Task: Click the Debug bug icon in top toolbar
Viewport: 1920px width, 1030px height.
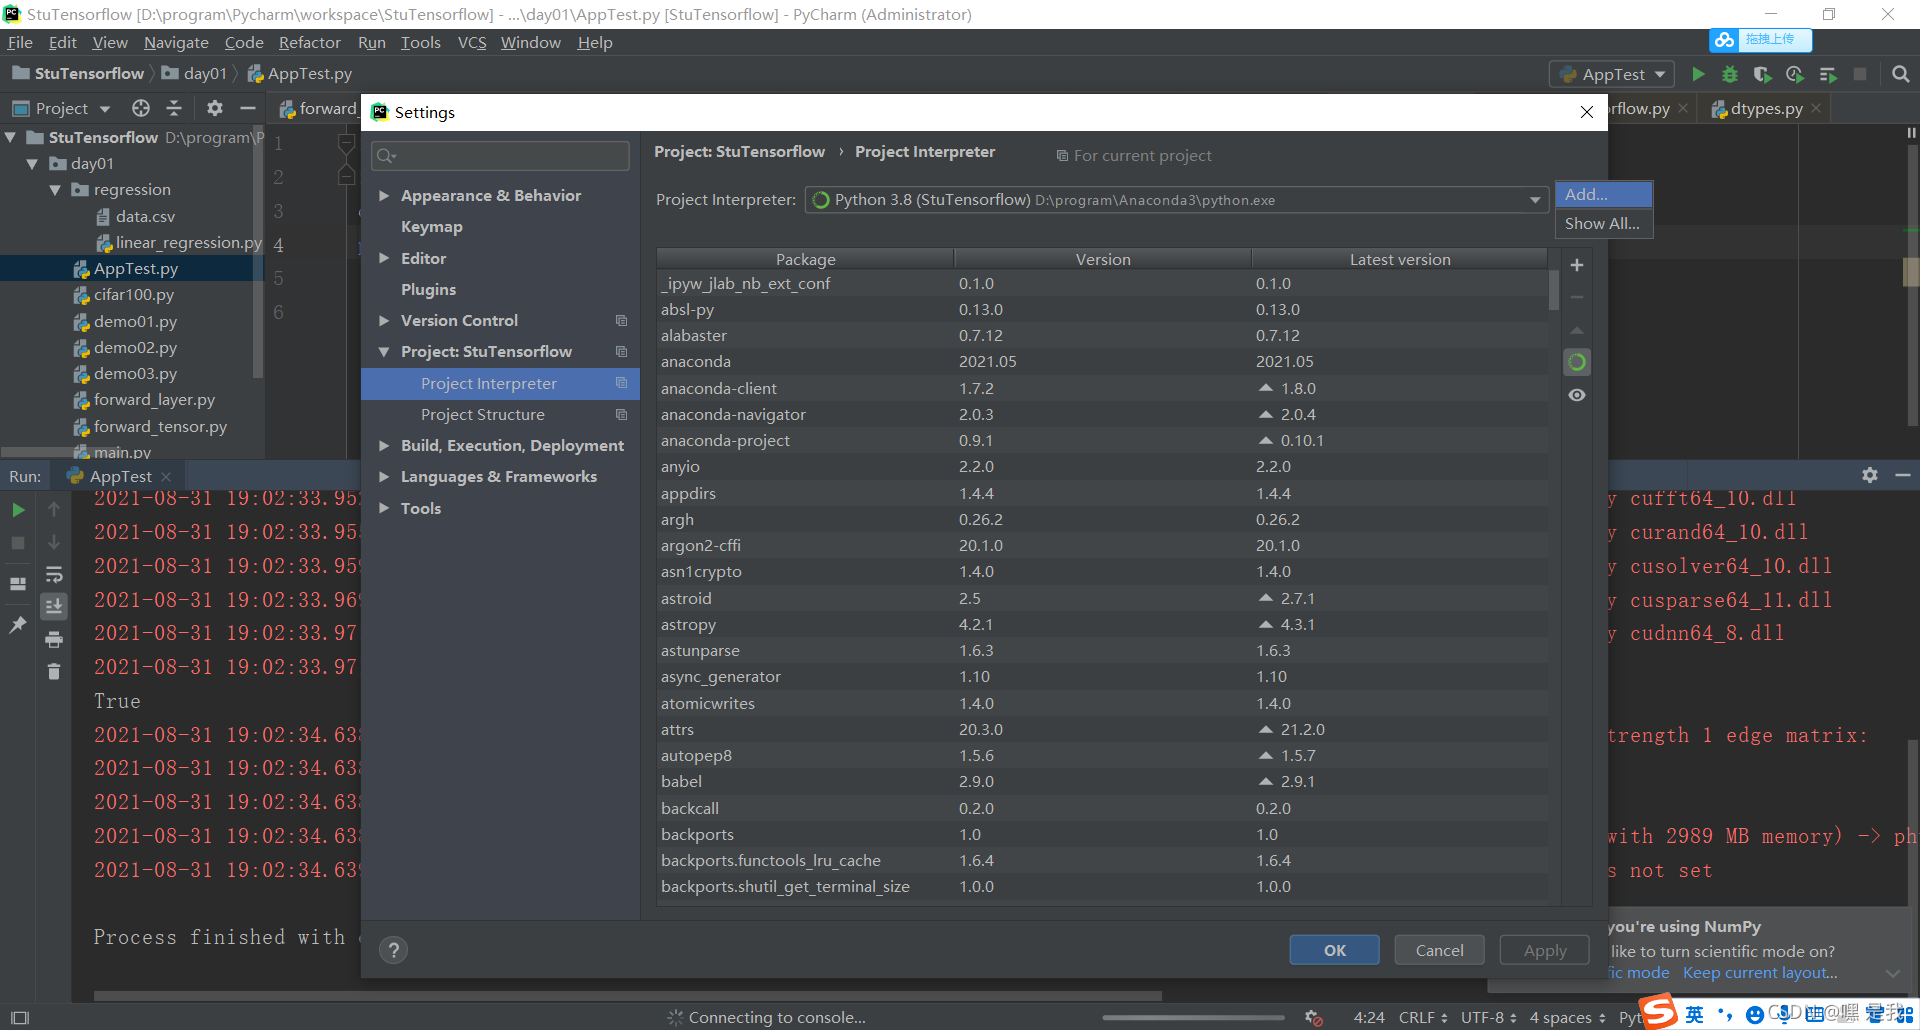Action: (1730, 74)
